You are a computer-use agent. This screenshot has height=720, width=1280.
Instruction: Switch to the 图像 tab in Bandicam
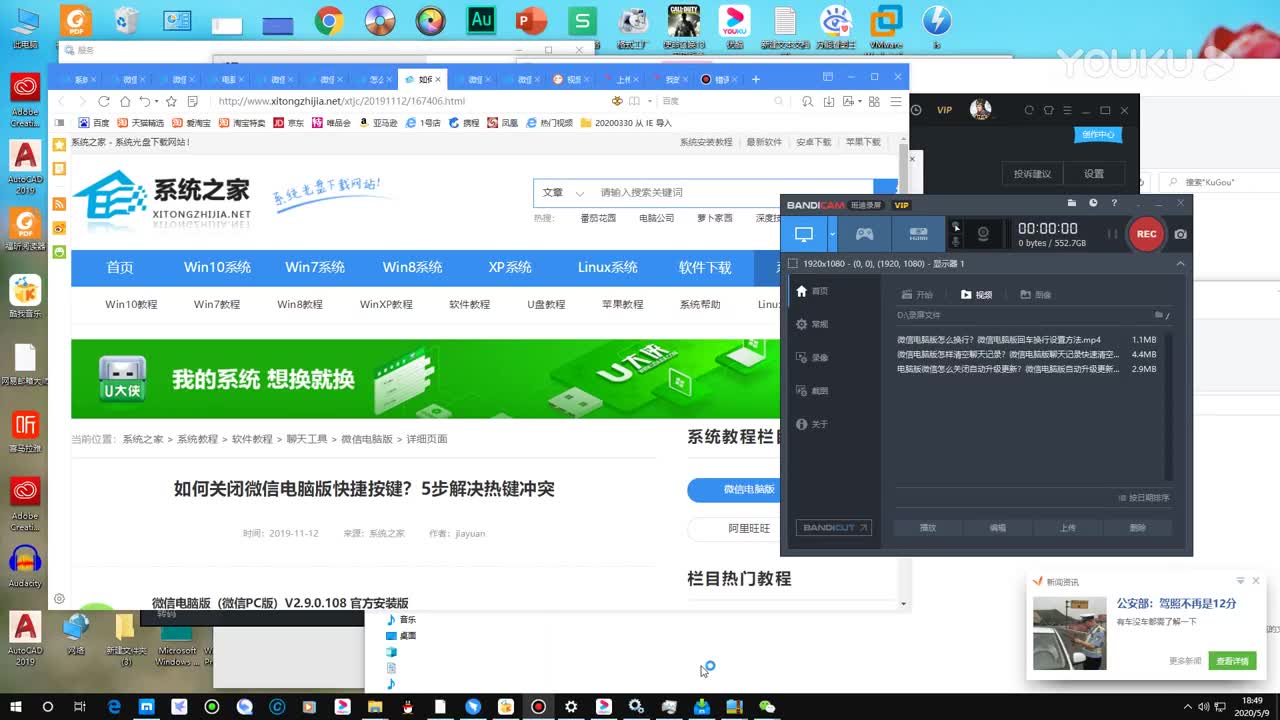click(1037, 295)
